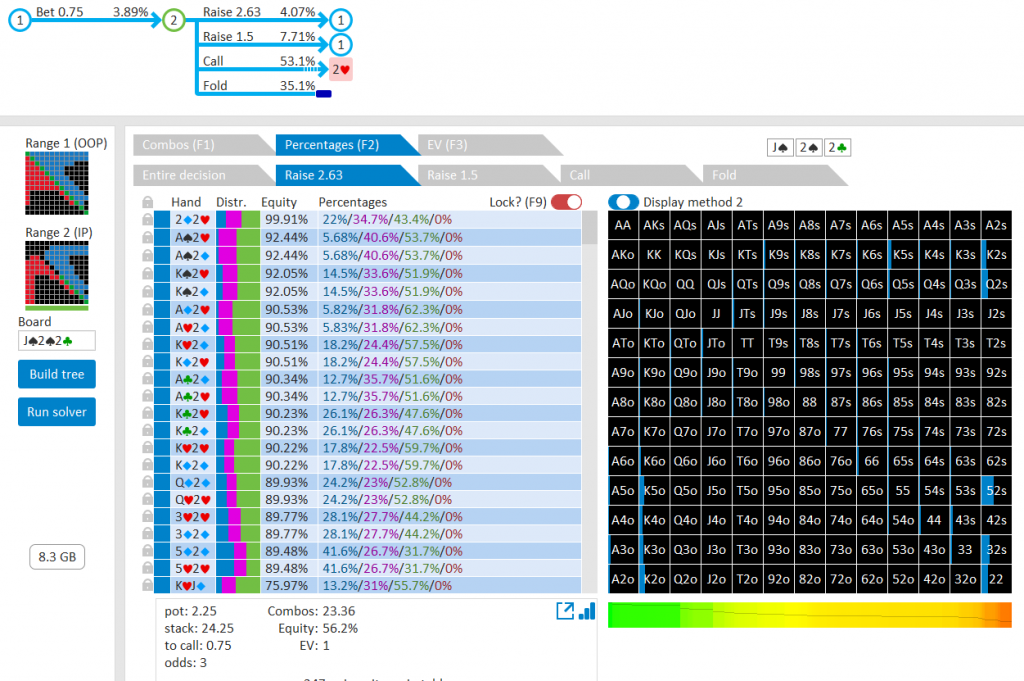Click the Board input field
Viewport: 1024px width, 681px height.
click(x=56, y=341)
